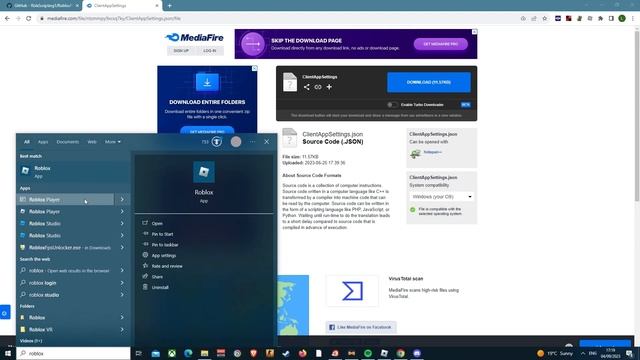Viewport: 640px width, 360px height.
Task: Select Uninstall for Roblox app
Action: coord(160,287)
